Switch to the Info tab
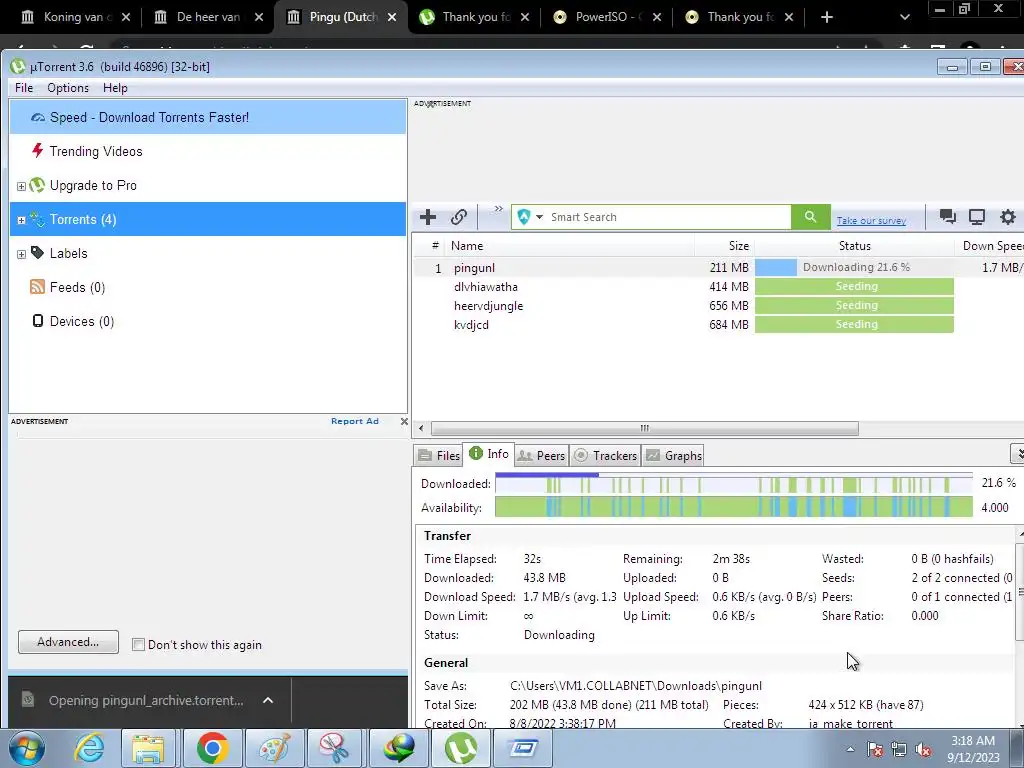 pyautogui.click(x=488, y=454)
